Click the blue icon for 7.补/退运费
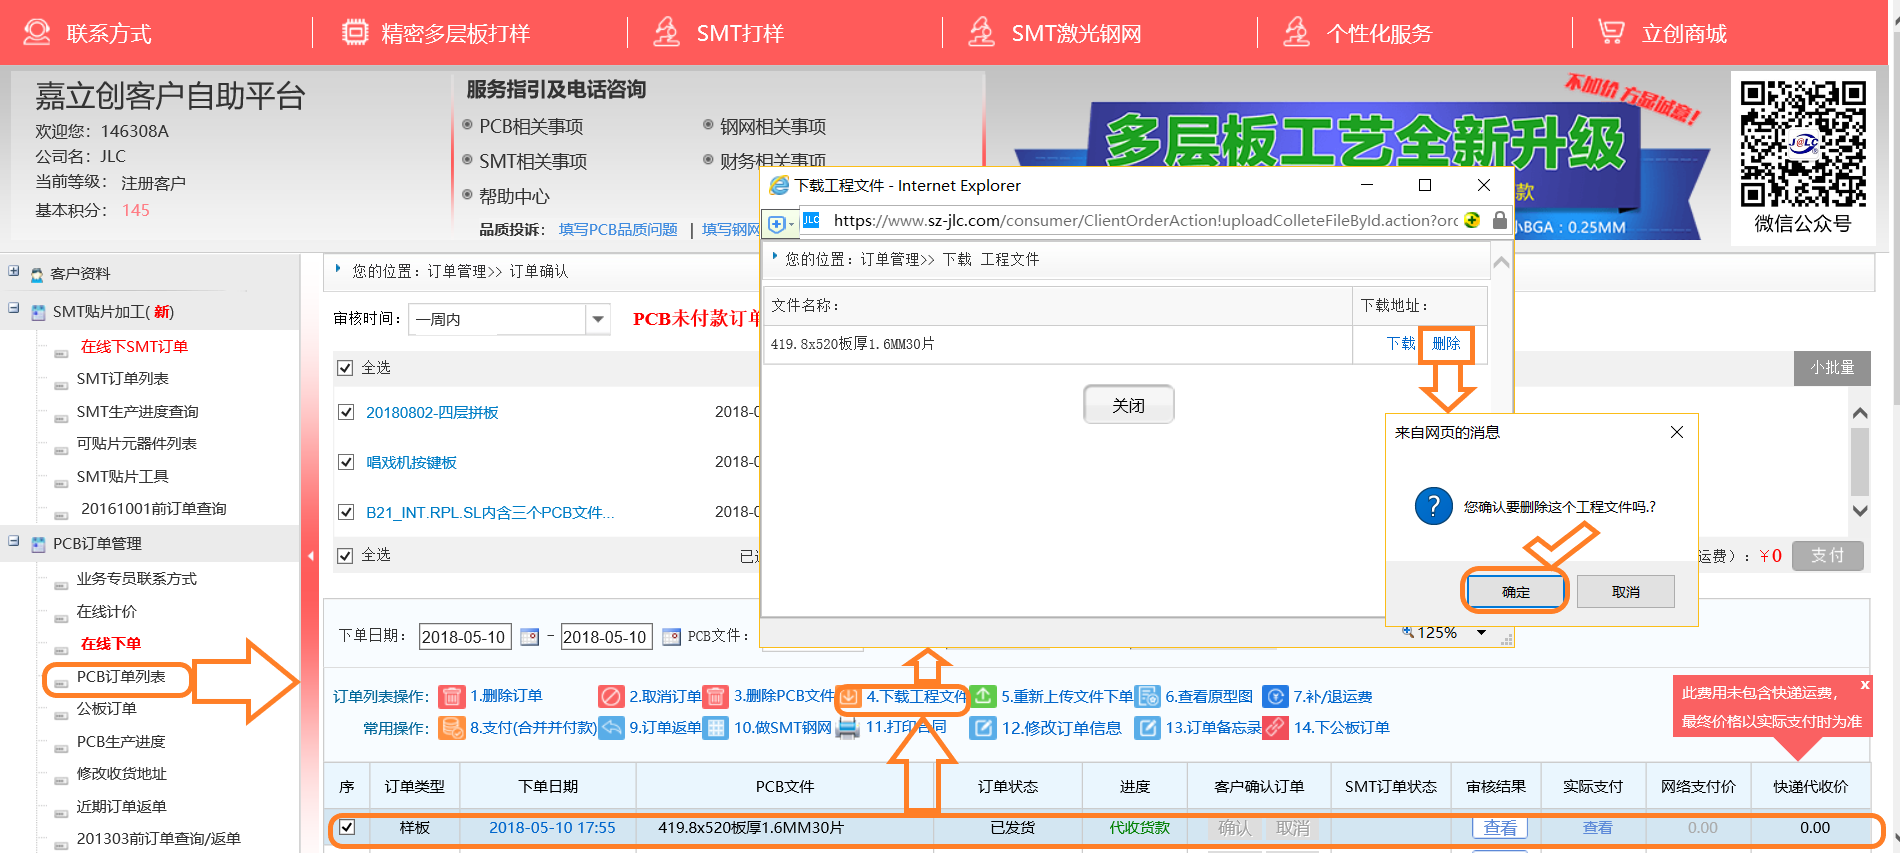 (1276, 696)
